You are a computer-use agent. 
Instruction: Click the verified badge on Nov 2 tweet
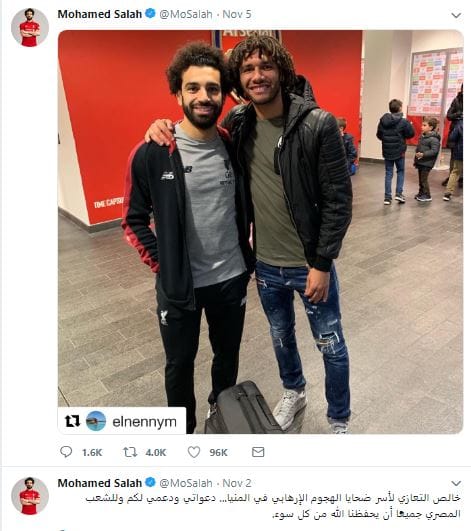[150, 482]
